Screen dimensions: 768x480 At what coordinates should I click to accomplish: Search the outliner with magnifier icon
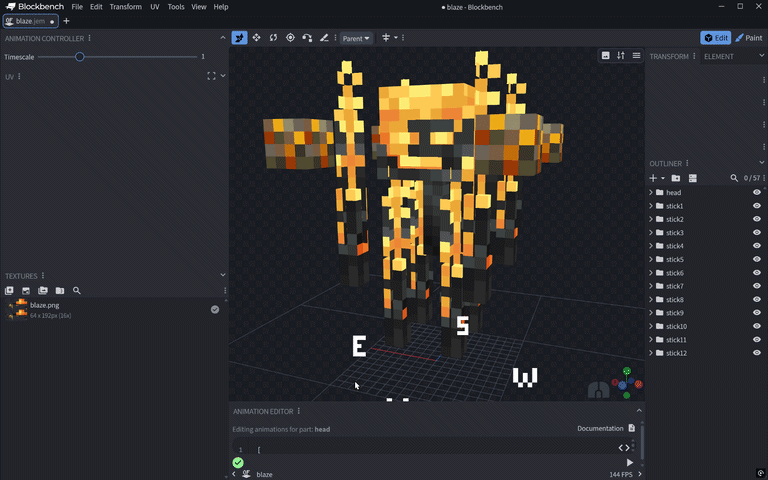coord(734,178)
